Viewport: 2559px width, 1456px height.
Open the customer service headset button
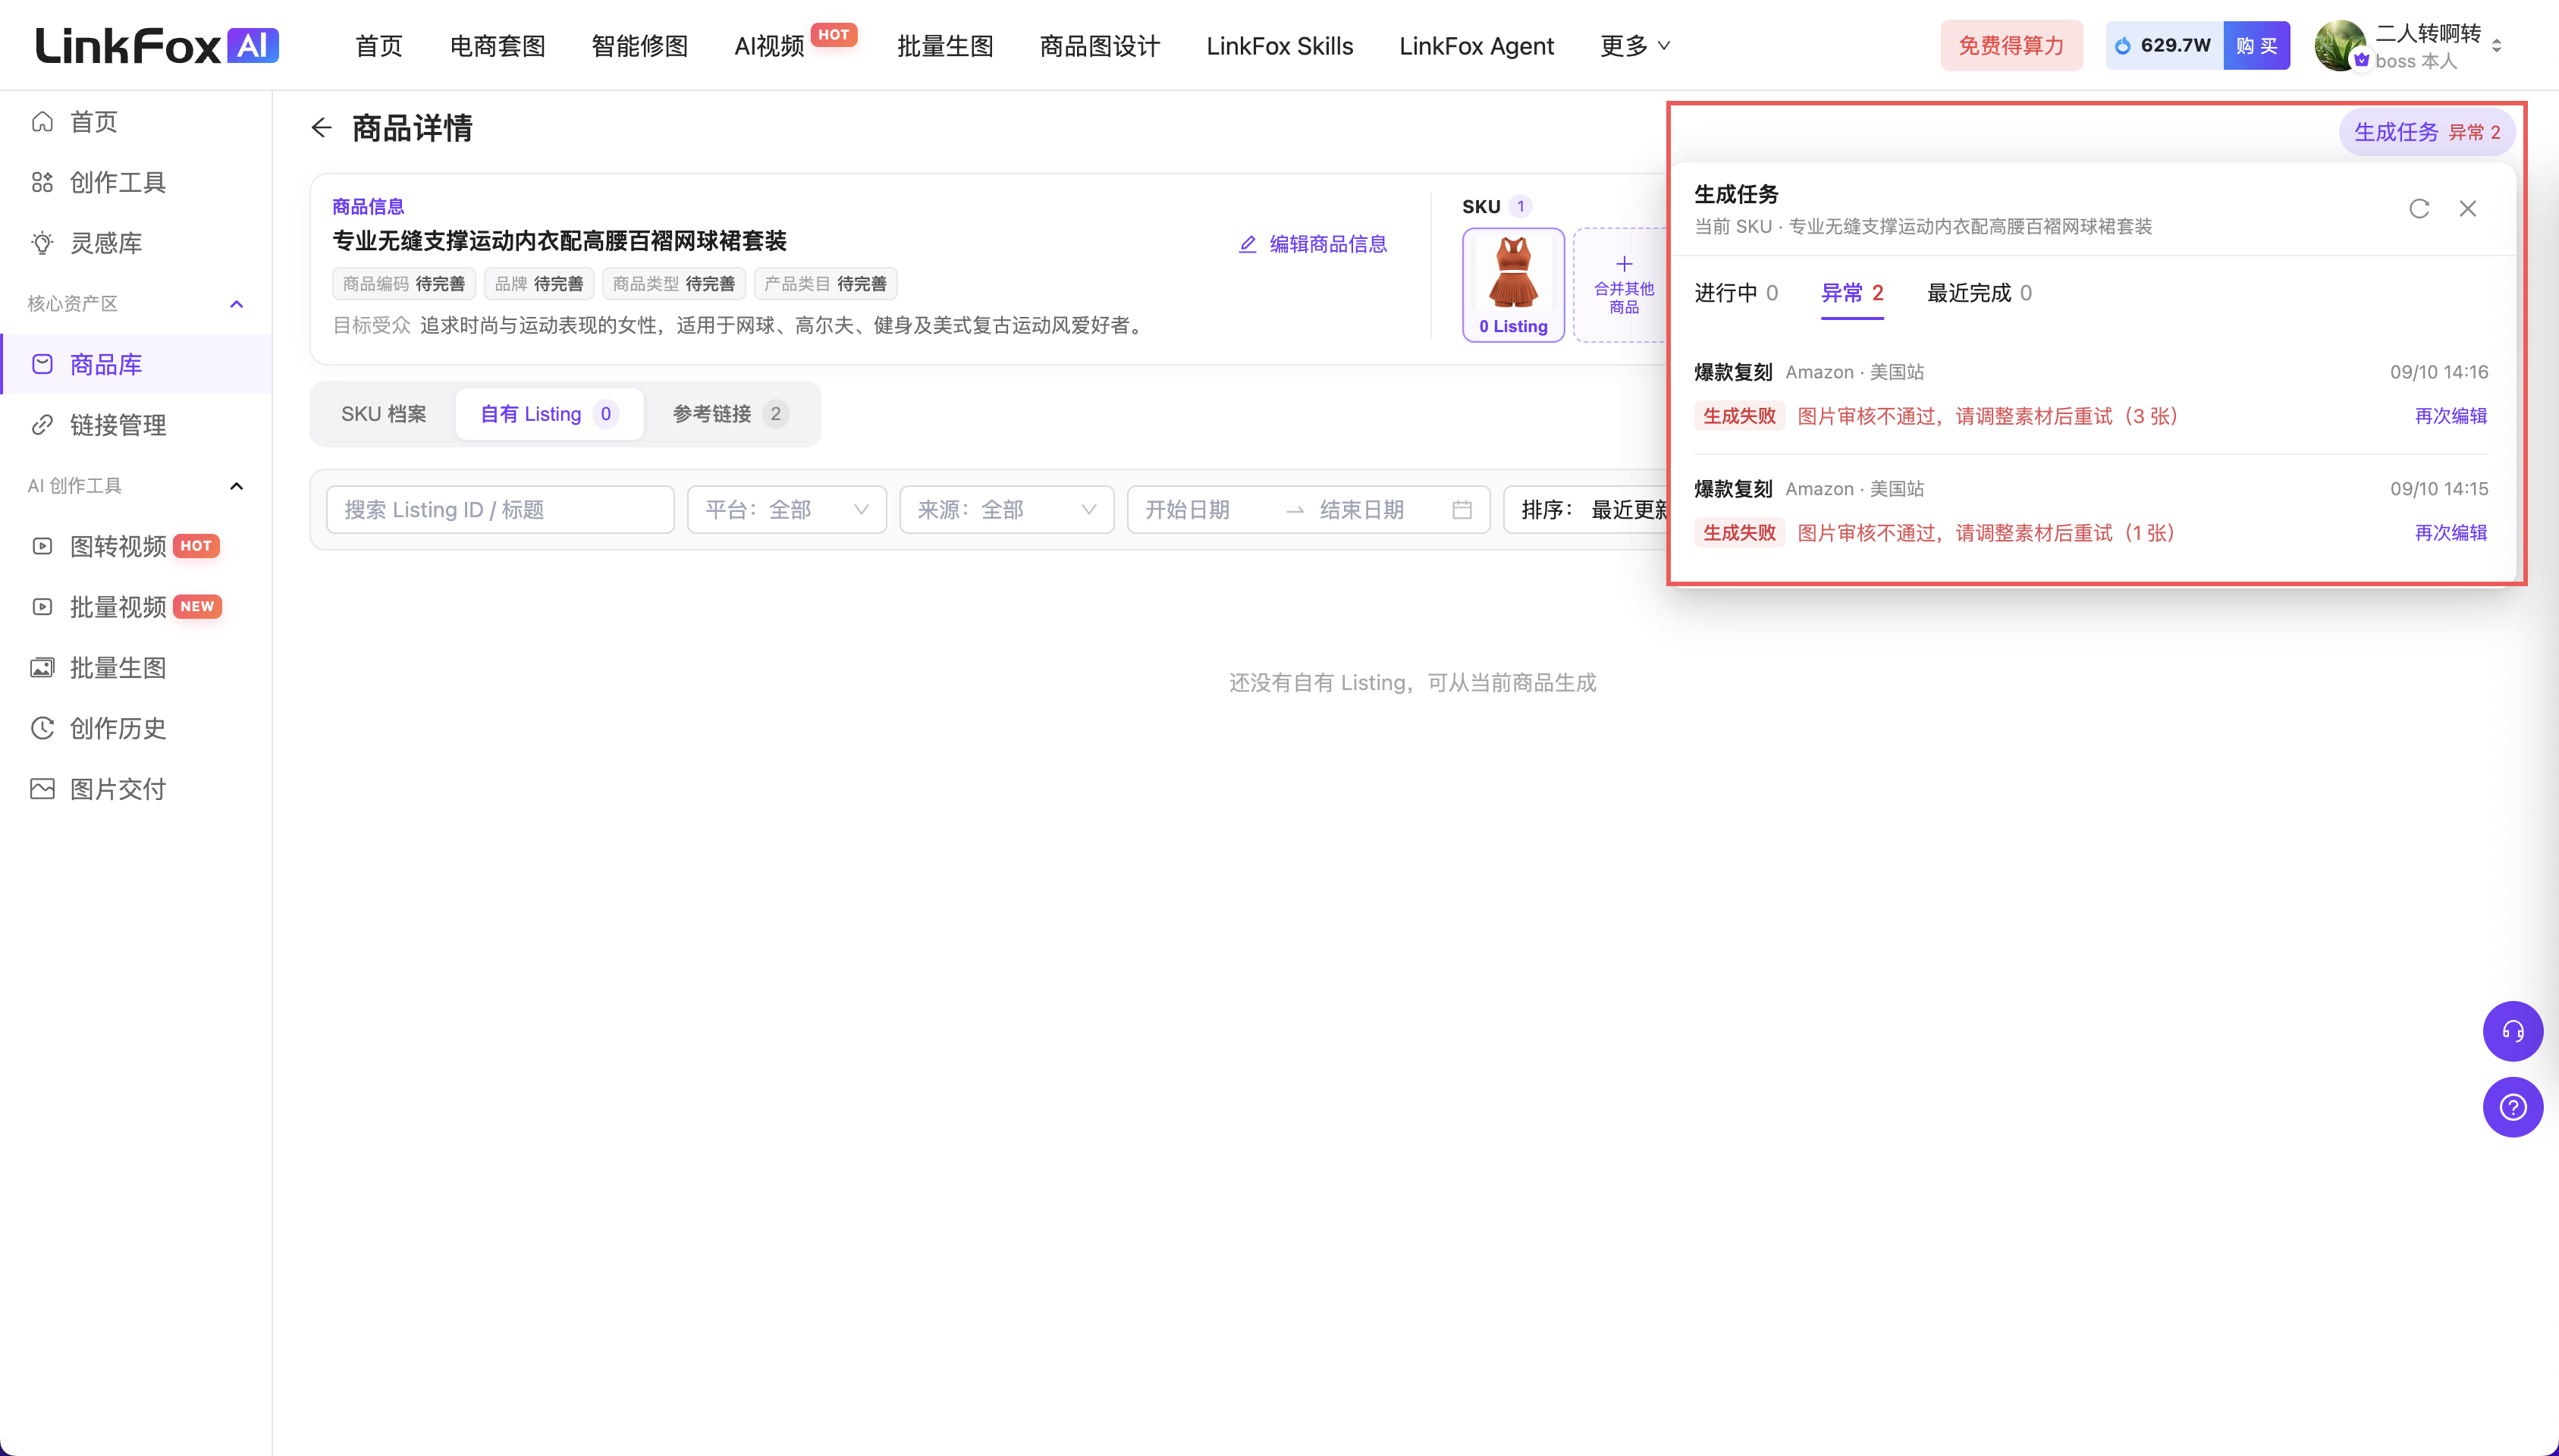pyautogui.click(x=2512, y=1030)
